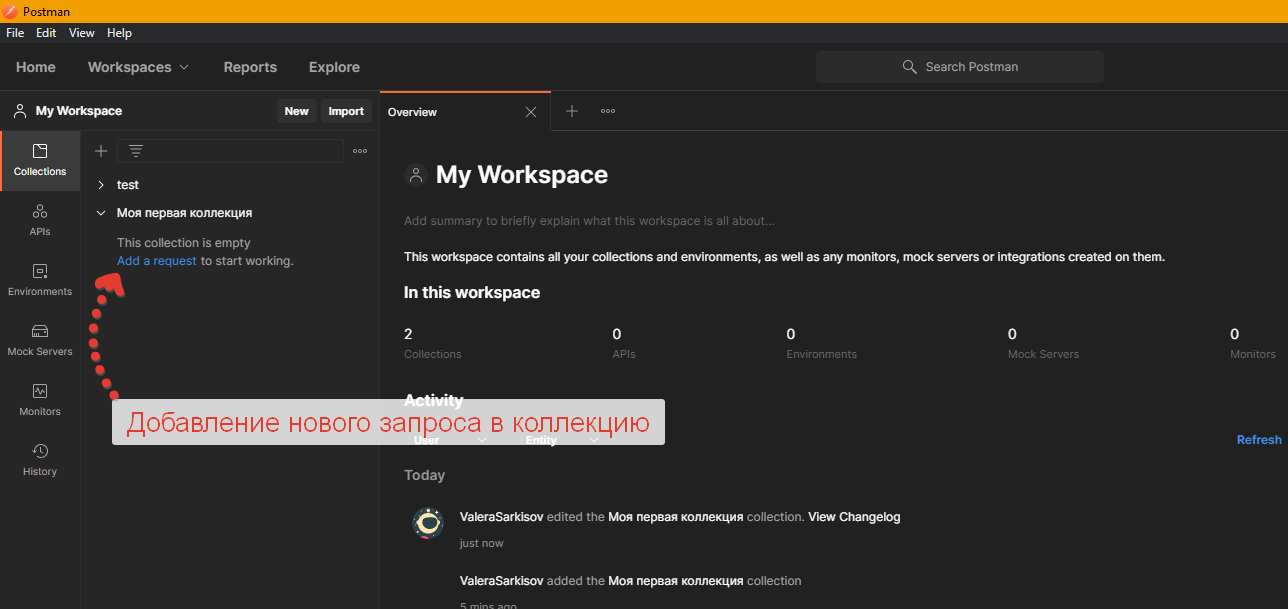Select the Моя первая коллекция collection name
This screenshot has height=609, width=1288.
click(x=184, y=213)
